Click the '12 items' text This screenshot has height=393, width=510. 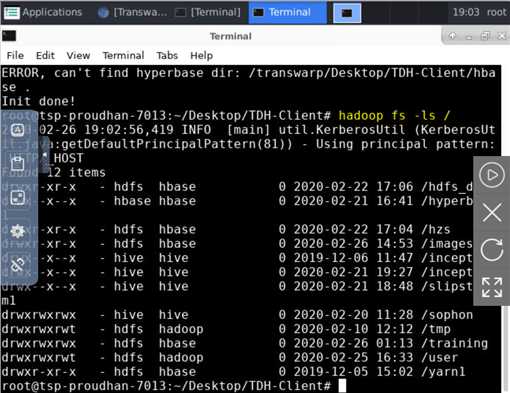tap(76, 172)
